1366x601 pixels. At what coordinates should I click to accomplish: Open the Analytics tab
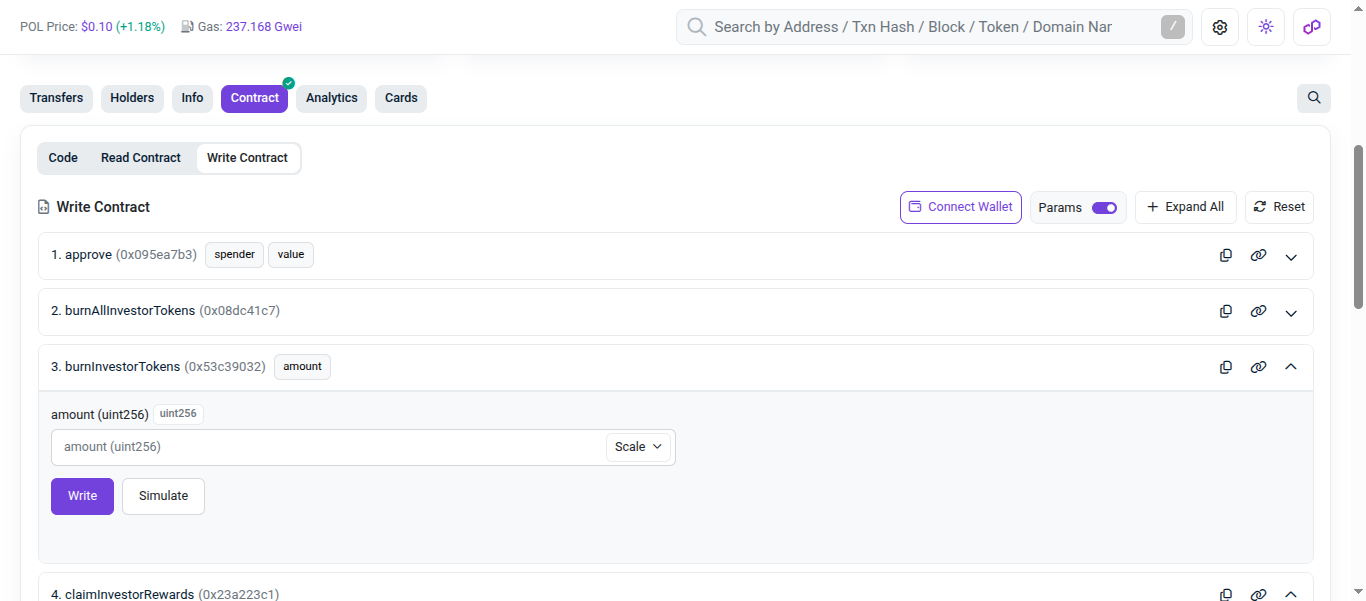(x=331, y=98)
